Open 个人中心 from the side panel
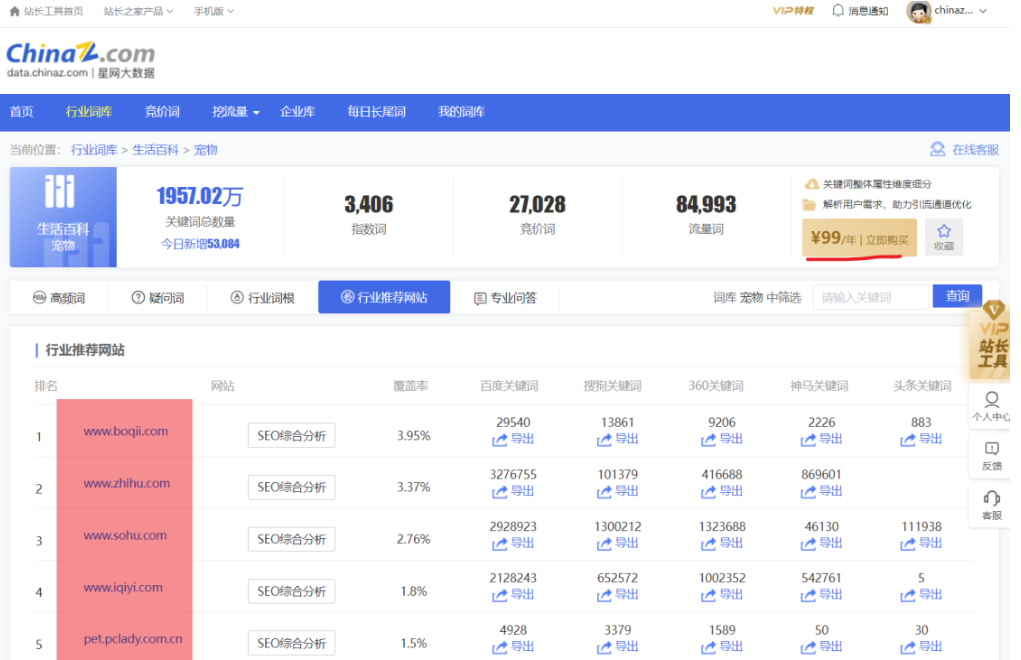1021x660 pixels. pyautogui.click(x=990, y=406)
